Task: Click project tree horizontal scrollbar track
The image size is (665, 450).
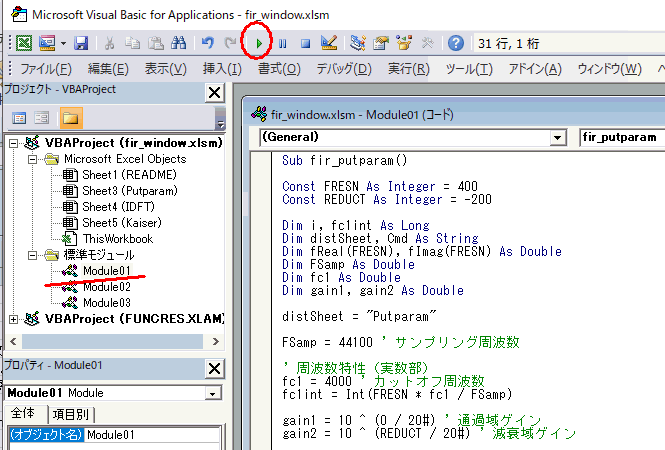Action: [112, 341]
